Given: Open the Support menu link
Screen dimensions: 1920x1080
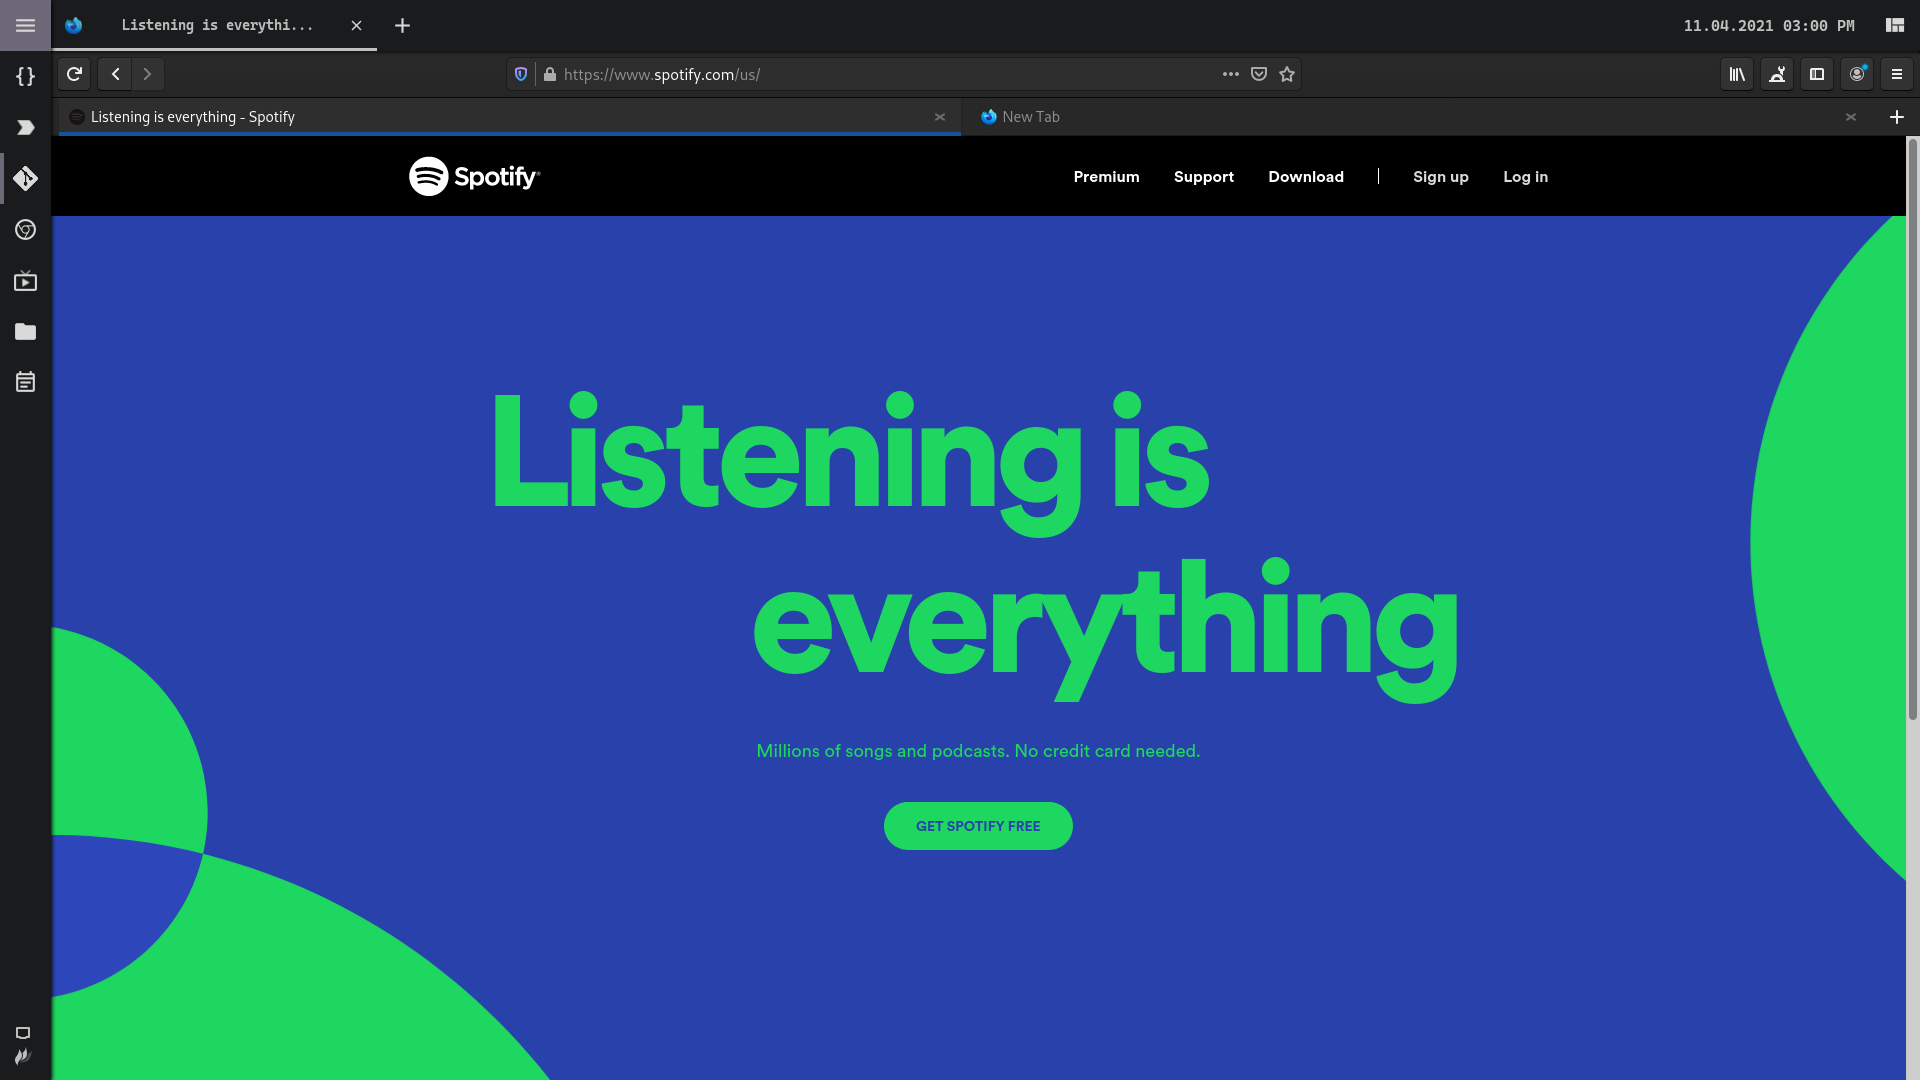Looking at the screenshot, I should [1204, 177].
